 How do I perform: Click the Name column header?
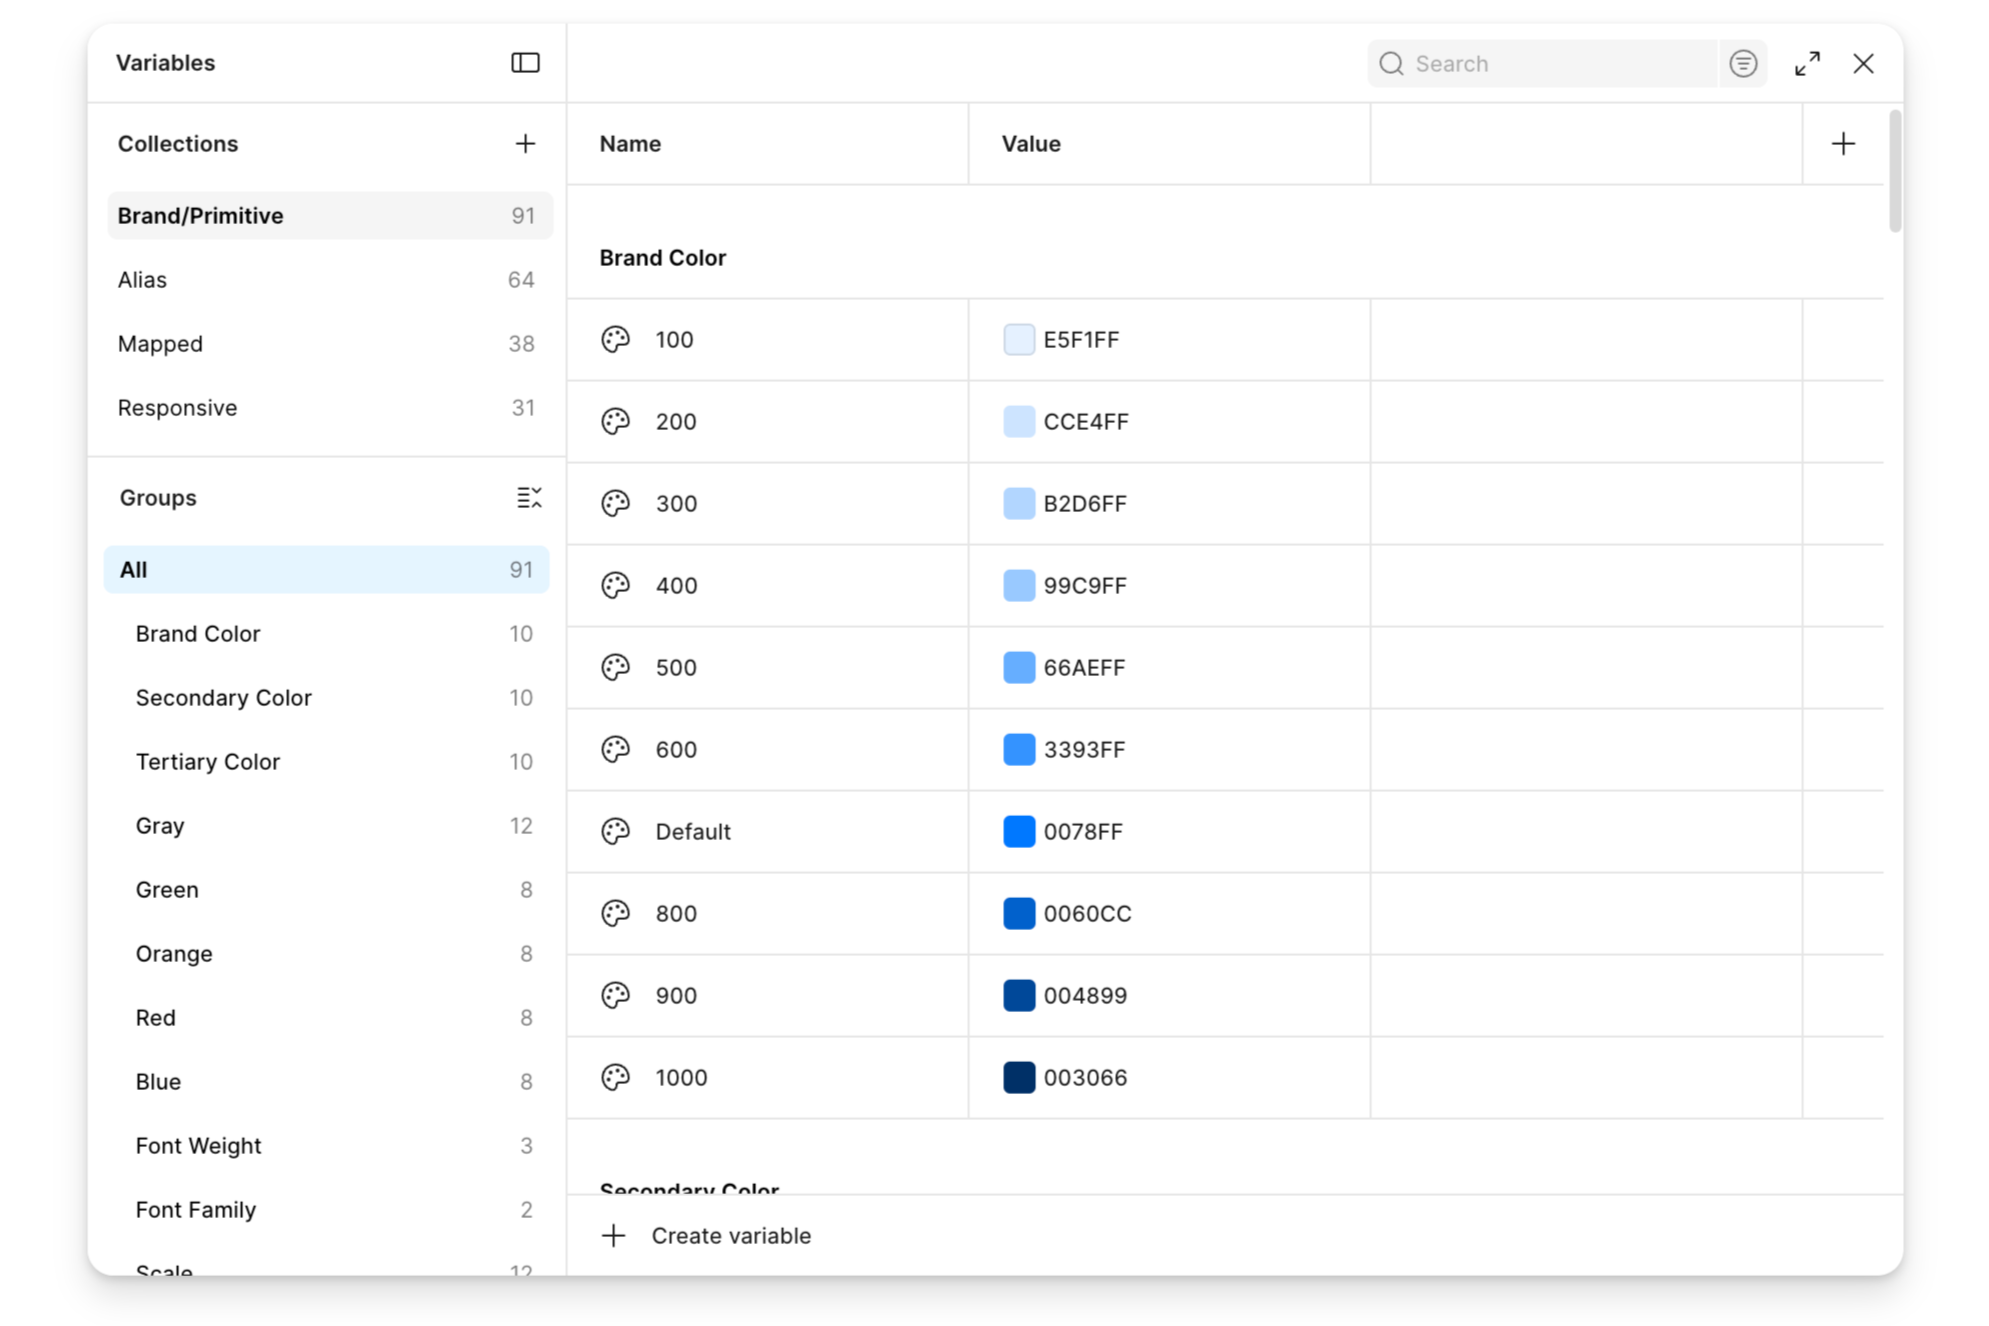coord(630,144)
